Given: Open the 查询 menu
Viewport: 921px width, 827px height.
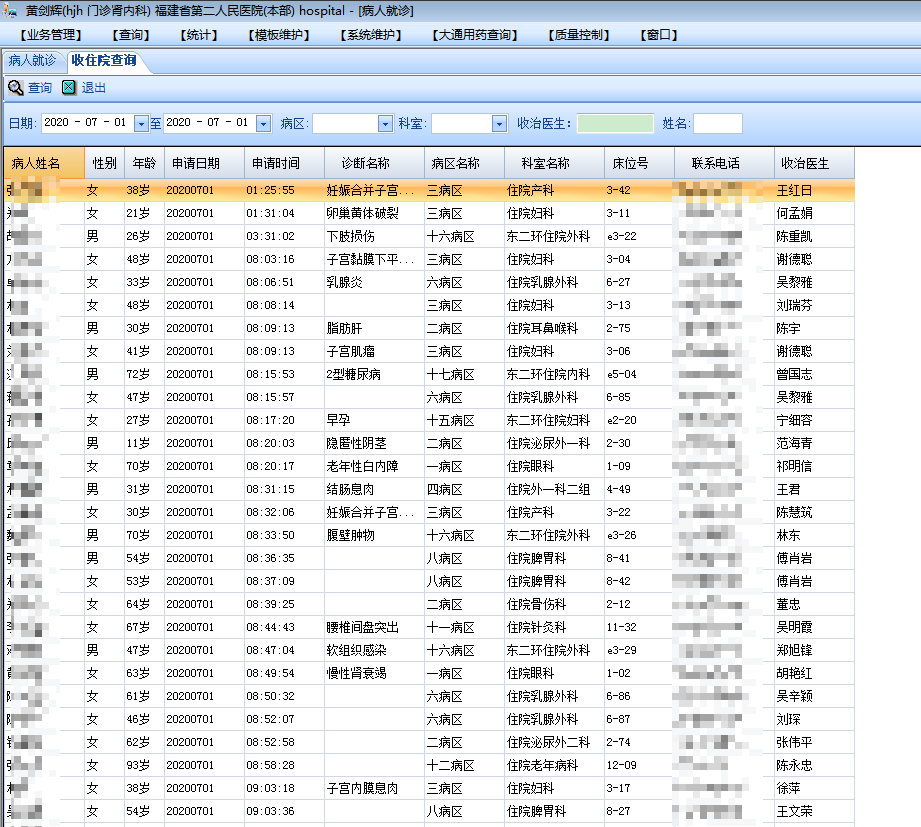Looking at the screenshot, I should pos(131,35).
